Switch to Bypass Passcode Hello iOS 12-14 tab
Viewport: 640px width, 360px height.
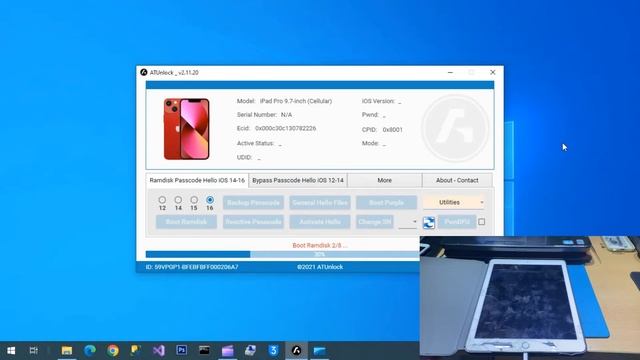click(x=298, y=180)
